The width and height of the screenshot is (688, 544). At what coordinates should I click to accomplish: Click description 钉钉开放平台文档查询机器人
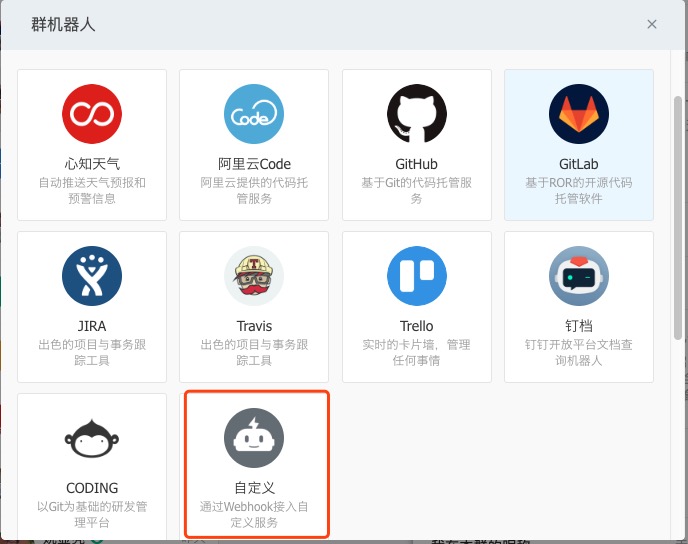(579, 352)
